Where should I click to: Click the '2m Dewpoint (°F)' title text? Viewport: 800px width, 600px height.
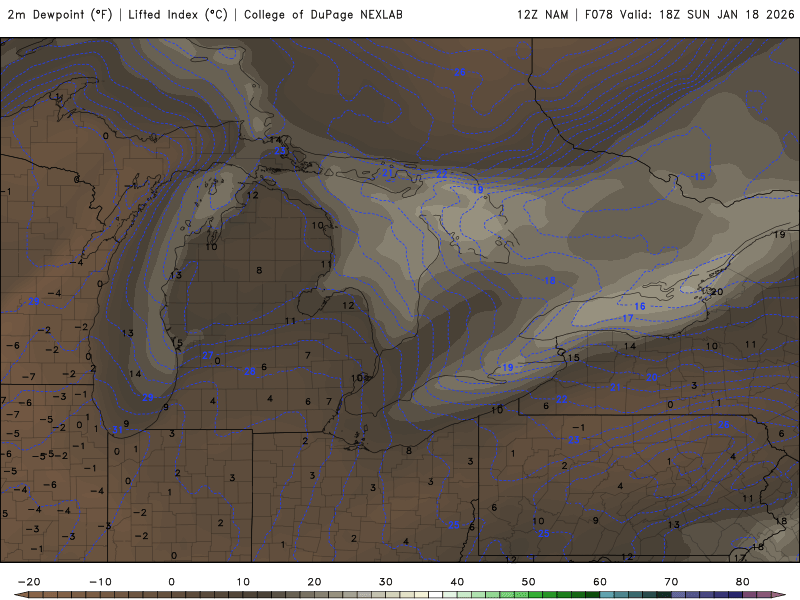click(x=60, y=15)
